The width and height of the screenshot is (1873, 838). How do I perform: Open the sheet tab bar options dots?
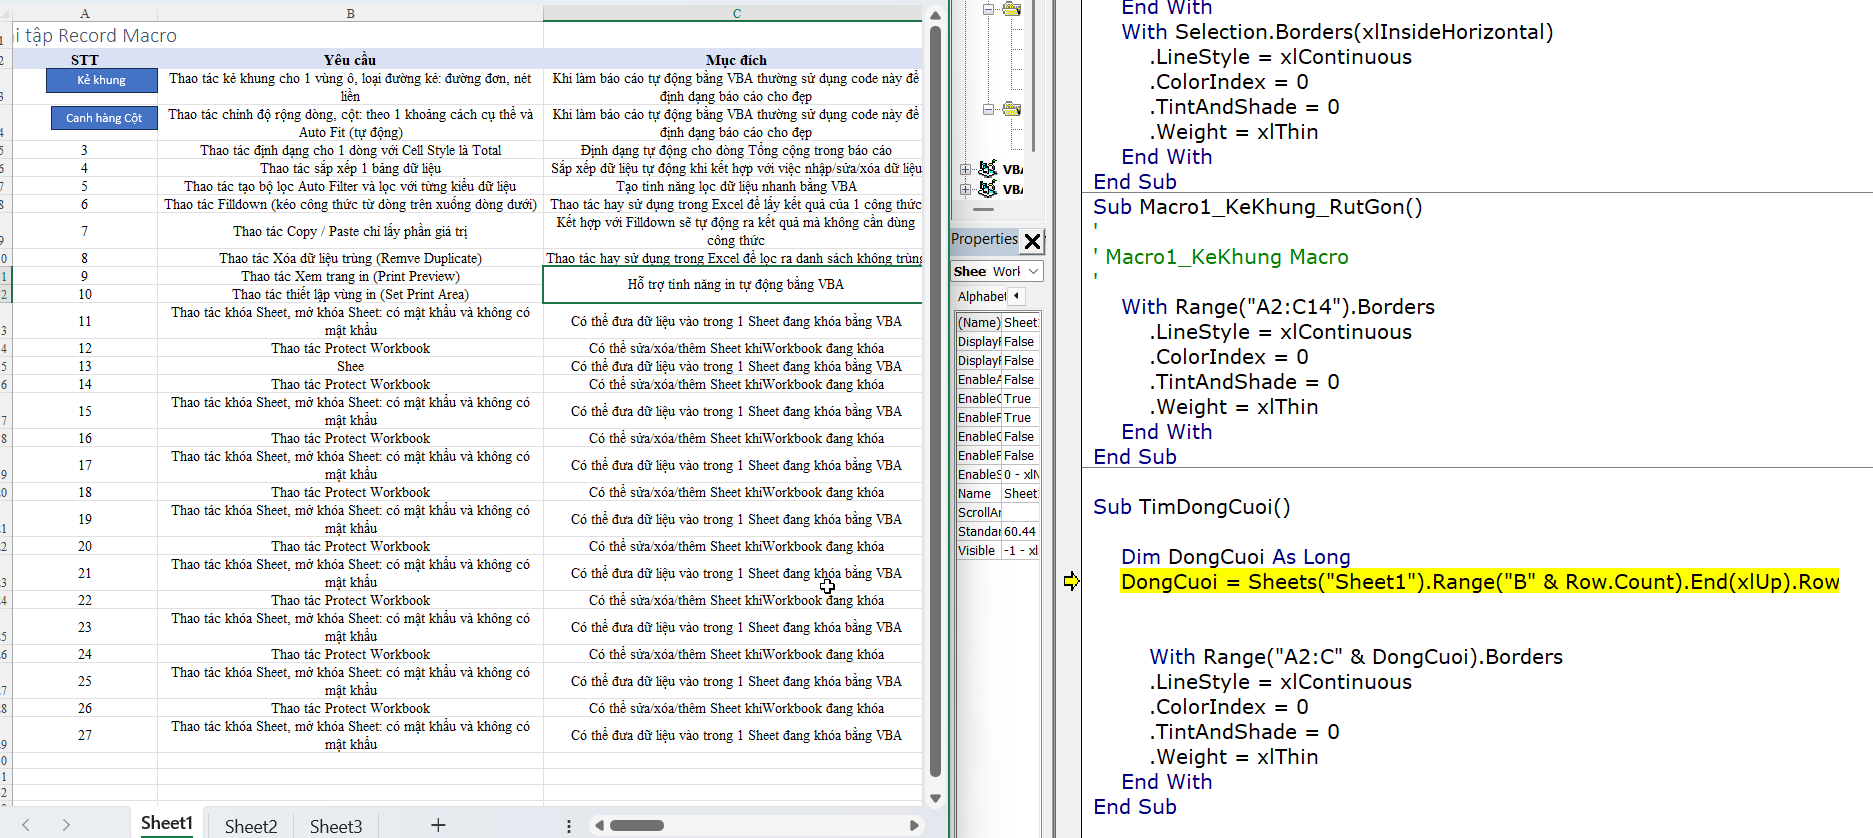coord(569,826)
